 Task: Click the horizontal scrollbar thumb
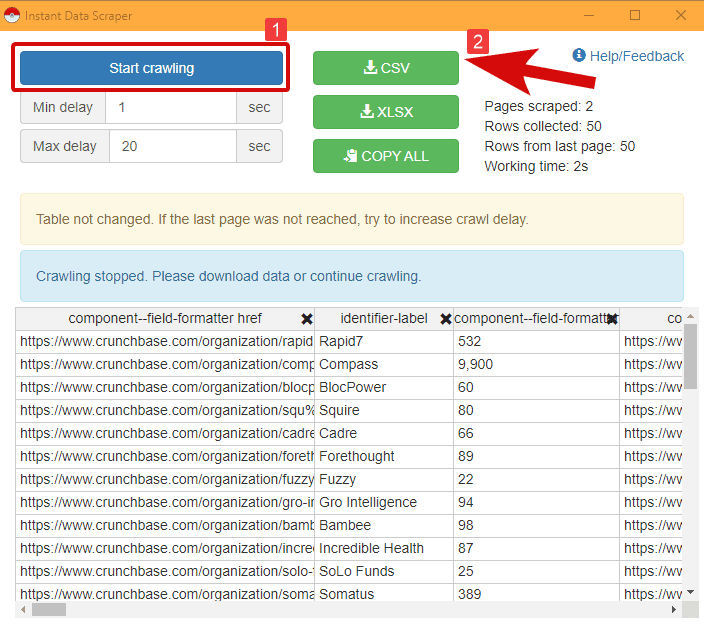tap(49, 609)
